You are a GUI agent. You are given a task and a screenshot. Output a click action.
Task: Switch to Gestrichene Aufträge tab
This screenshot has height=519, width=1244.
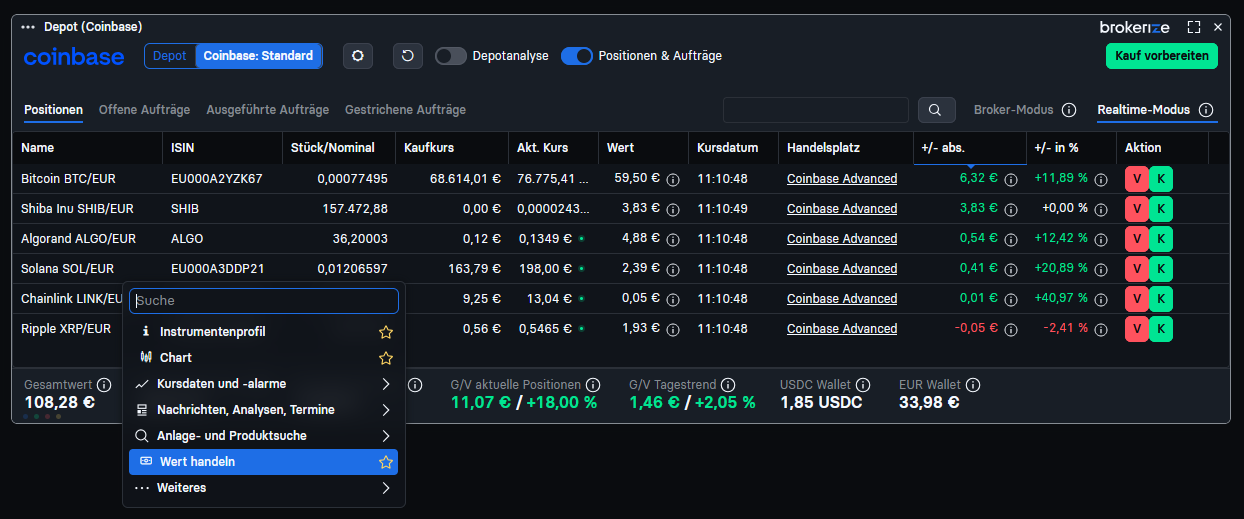[x=405, y=110]
